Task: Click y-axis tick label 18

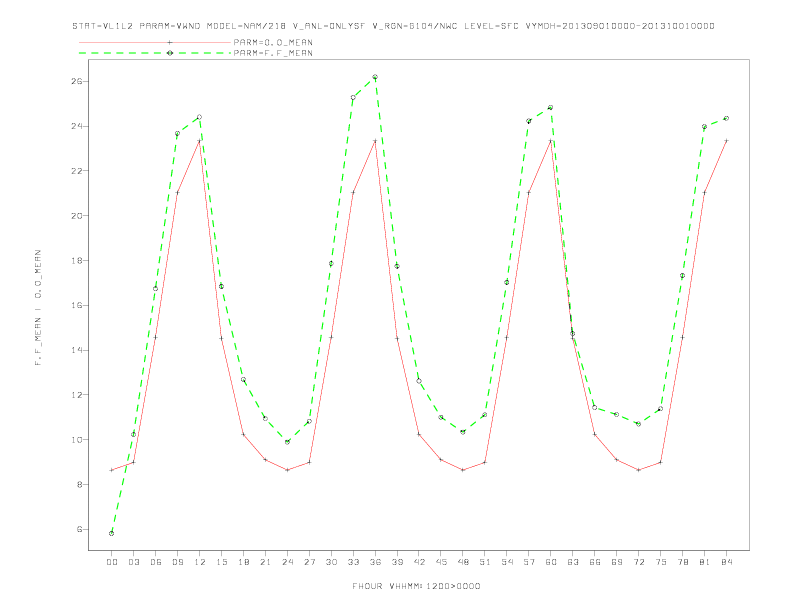Action: pyautogui.click(x=77, y=261)
